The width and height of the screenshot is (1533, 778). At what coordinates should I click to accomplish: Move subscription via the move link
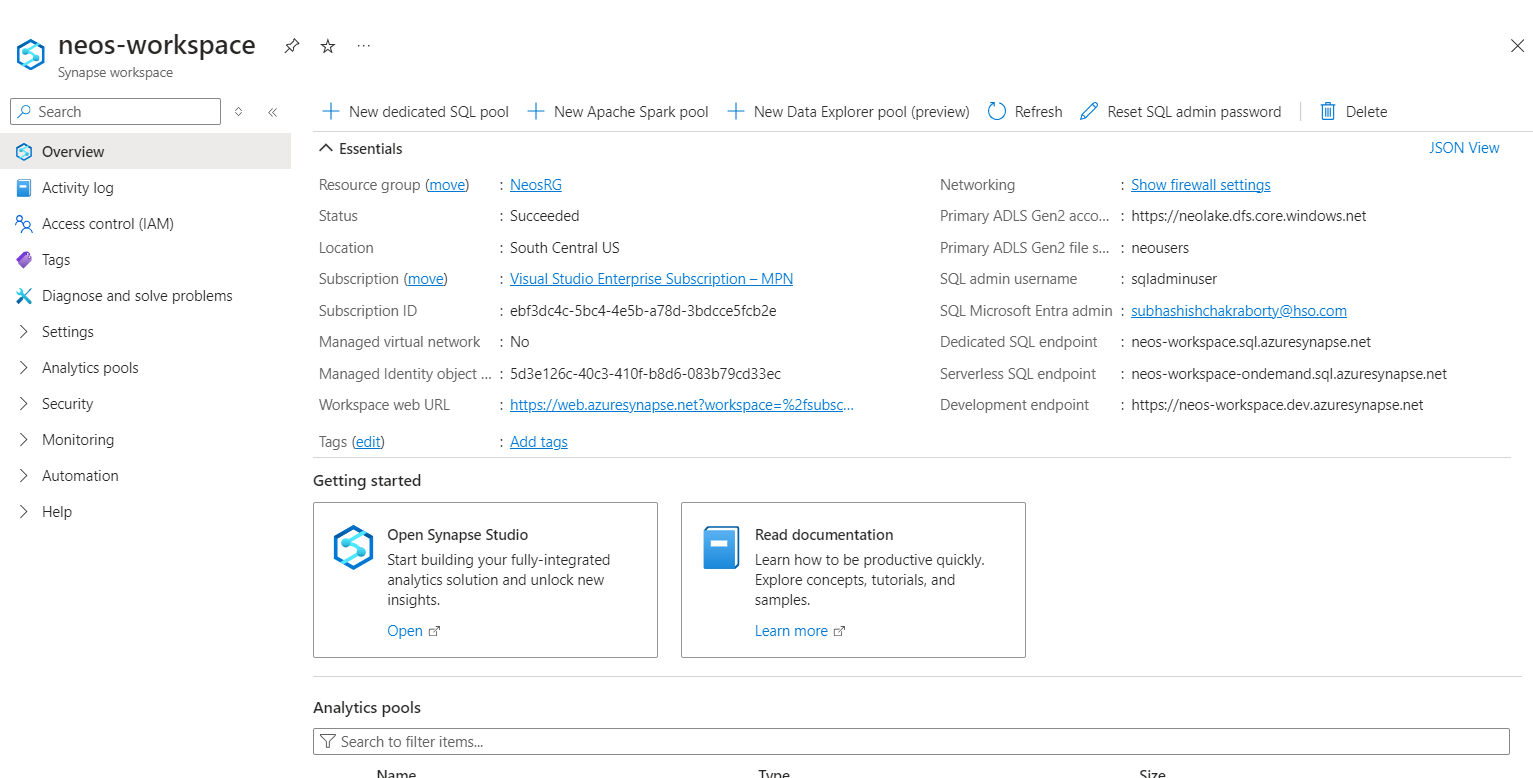[425, 279]
